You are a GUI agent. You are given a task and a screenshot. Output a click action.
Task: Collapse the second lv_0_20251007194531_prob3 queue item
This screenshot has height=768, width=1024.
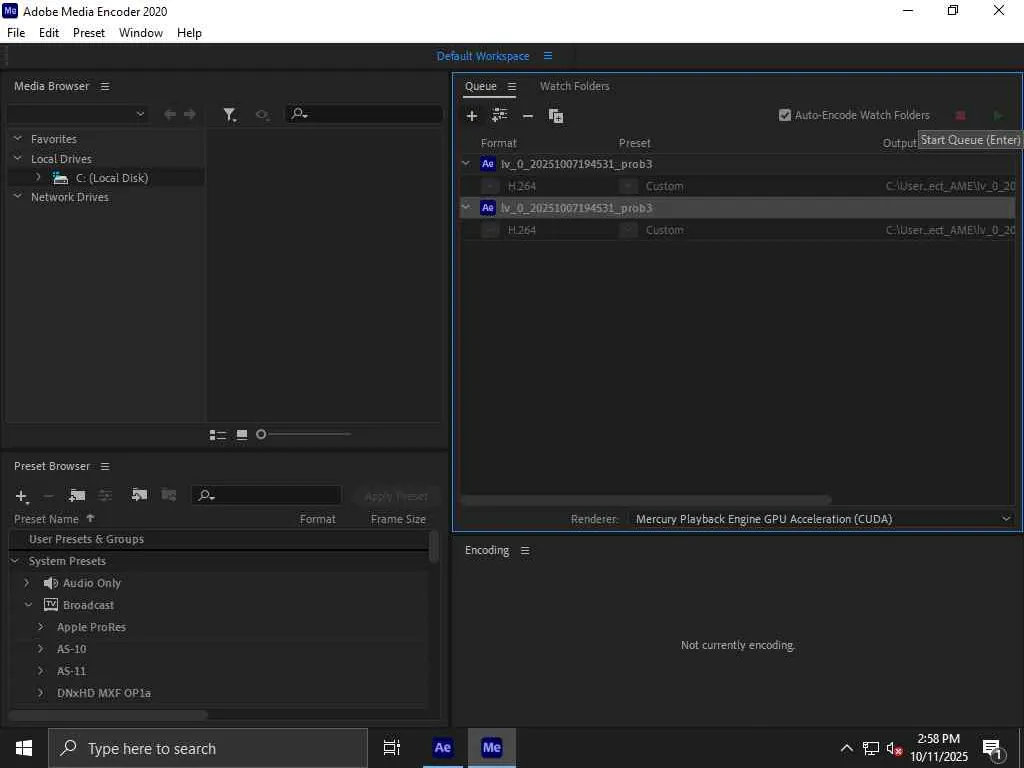pyautogui.click(x=466, y=207)
